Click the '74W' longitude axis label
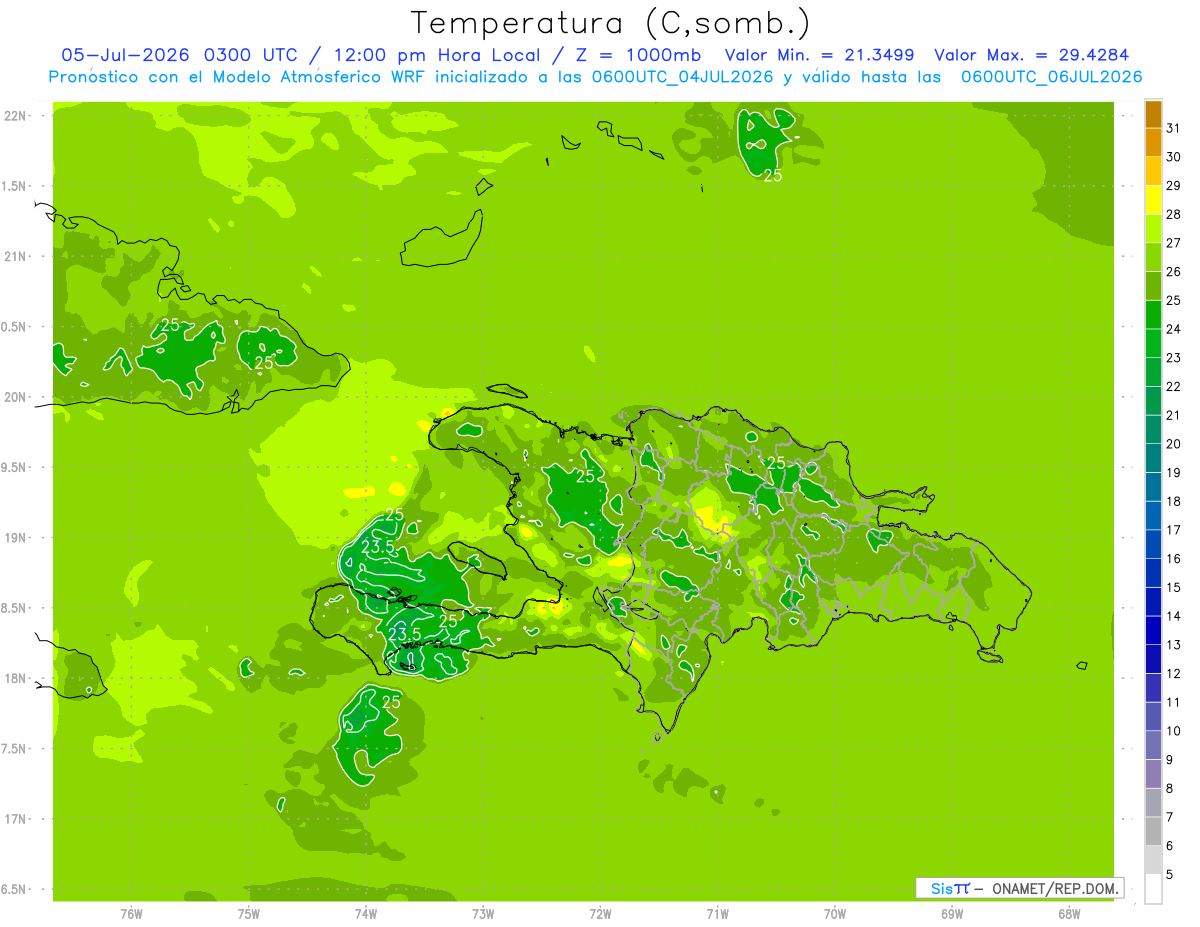The width and height of the screenshot is (1200, 927). point(366,914)
